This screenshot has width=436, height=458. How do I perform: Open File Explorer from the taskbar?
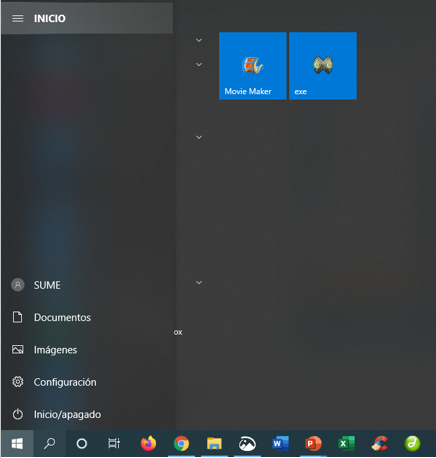click(x=214, y=444)
